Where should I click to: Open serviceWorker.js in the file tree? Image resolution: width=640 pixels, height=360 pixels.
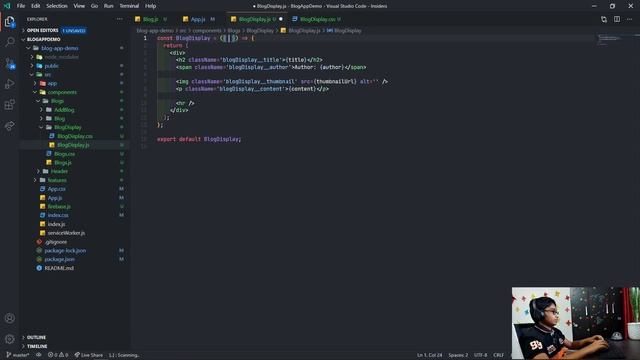tap(66, 233)
